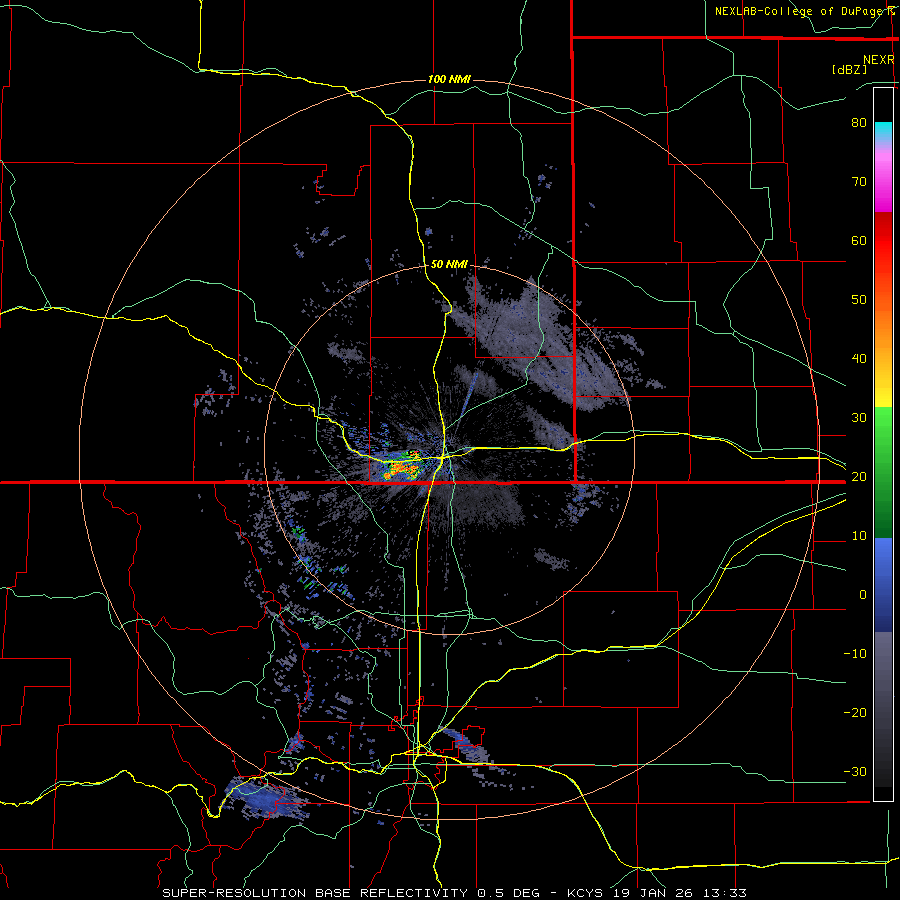Click the KCYS 19 JAN 26 13:33 timestamp
The height and width of the screenshot is (900, 900).
657,893
